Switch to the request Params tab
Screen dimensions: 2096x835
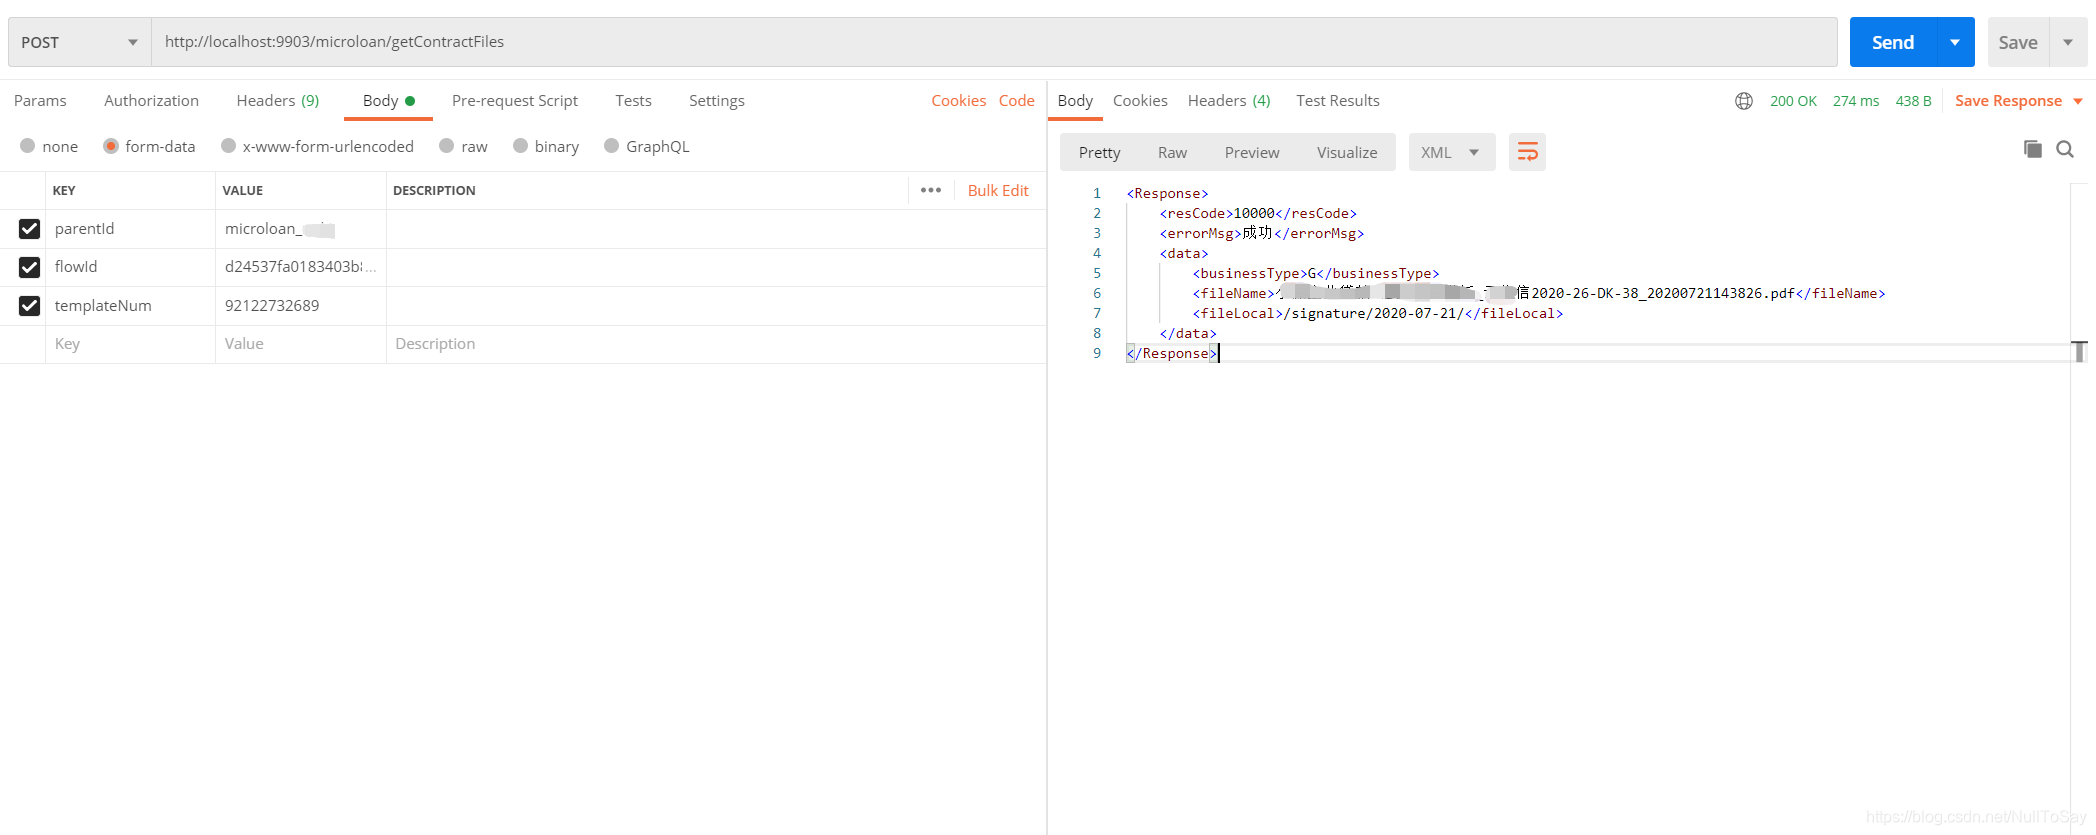pyautogui.click(x=40, y=101)
